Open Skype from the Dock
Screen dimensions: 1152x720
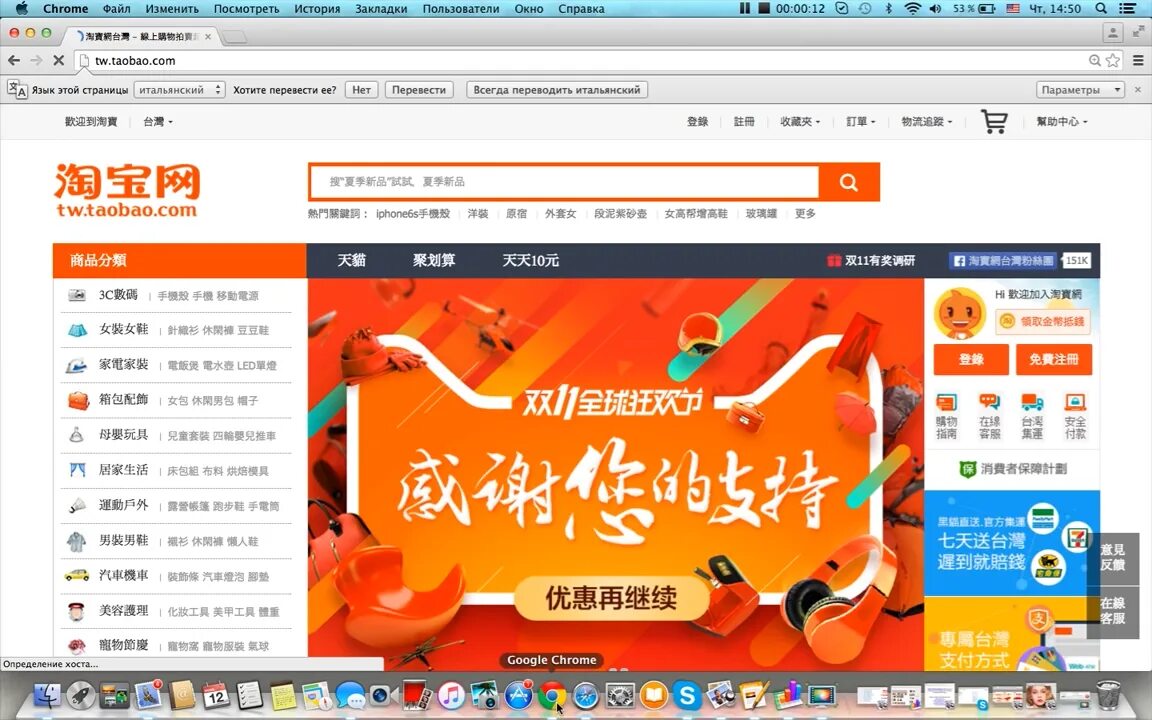coord(687,694)
